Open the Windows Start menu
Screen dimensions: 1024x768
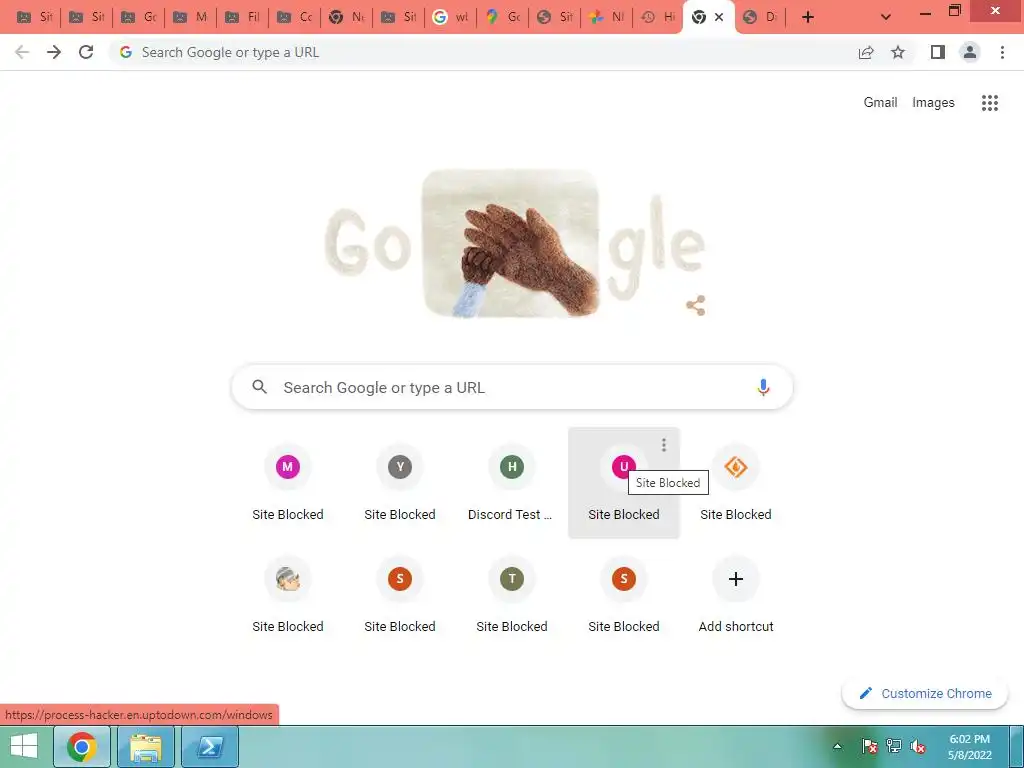(x=24, y=746)
